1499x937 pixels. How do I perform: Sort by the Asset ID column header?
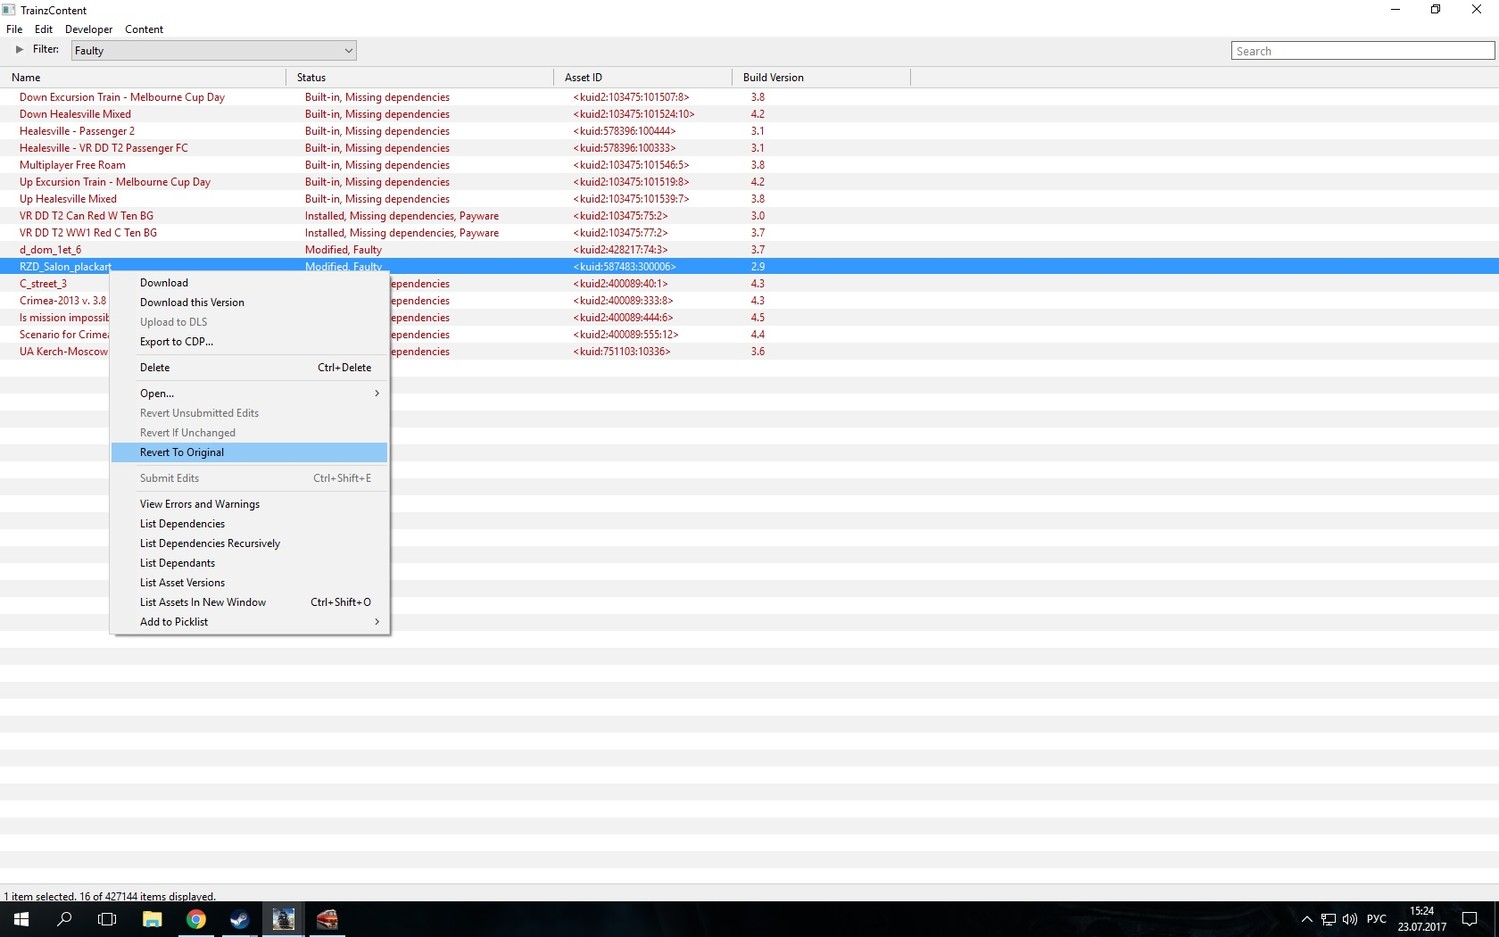click(583, 77)
